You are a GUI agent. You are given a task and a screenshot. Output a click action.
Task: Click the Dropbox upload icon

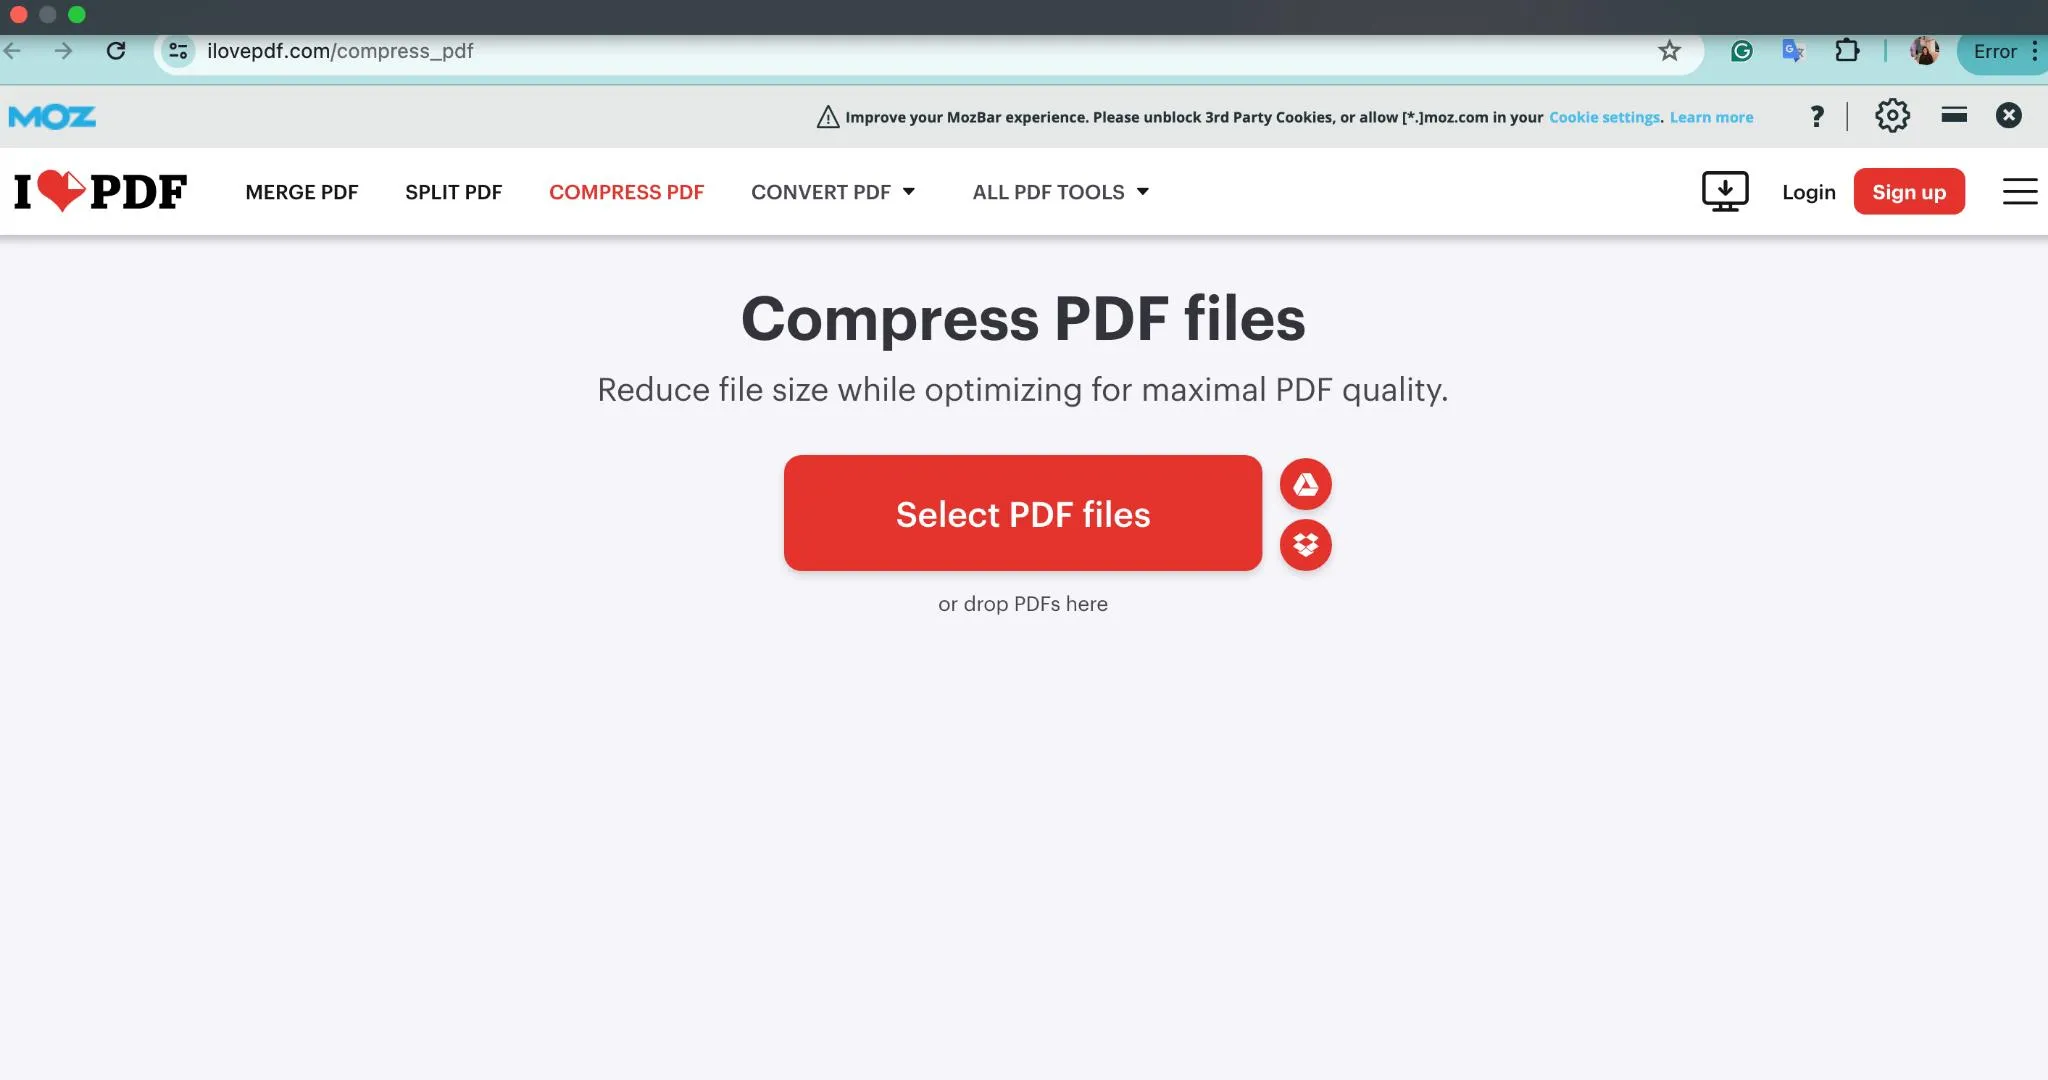coord(1304,543)
